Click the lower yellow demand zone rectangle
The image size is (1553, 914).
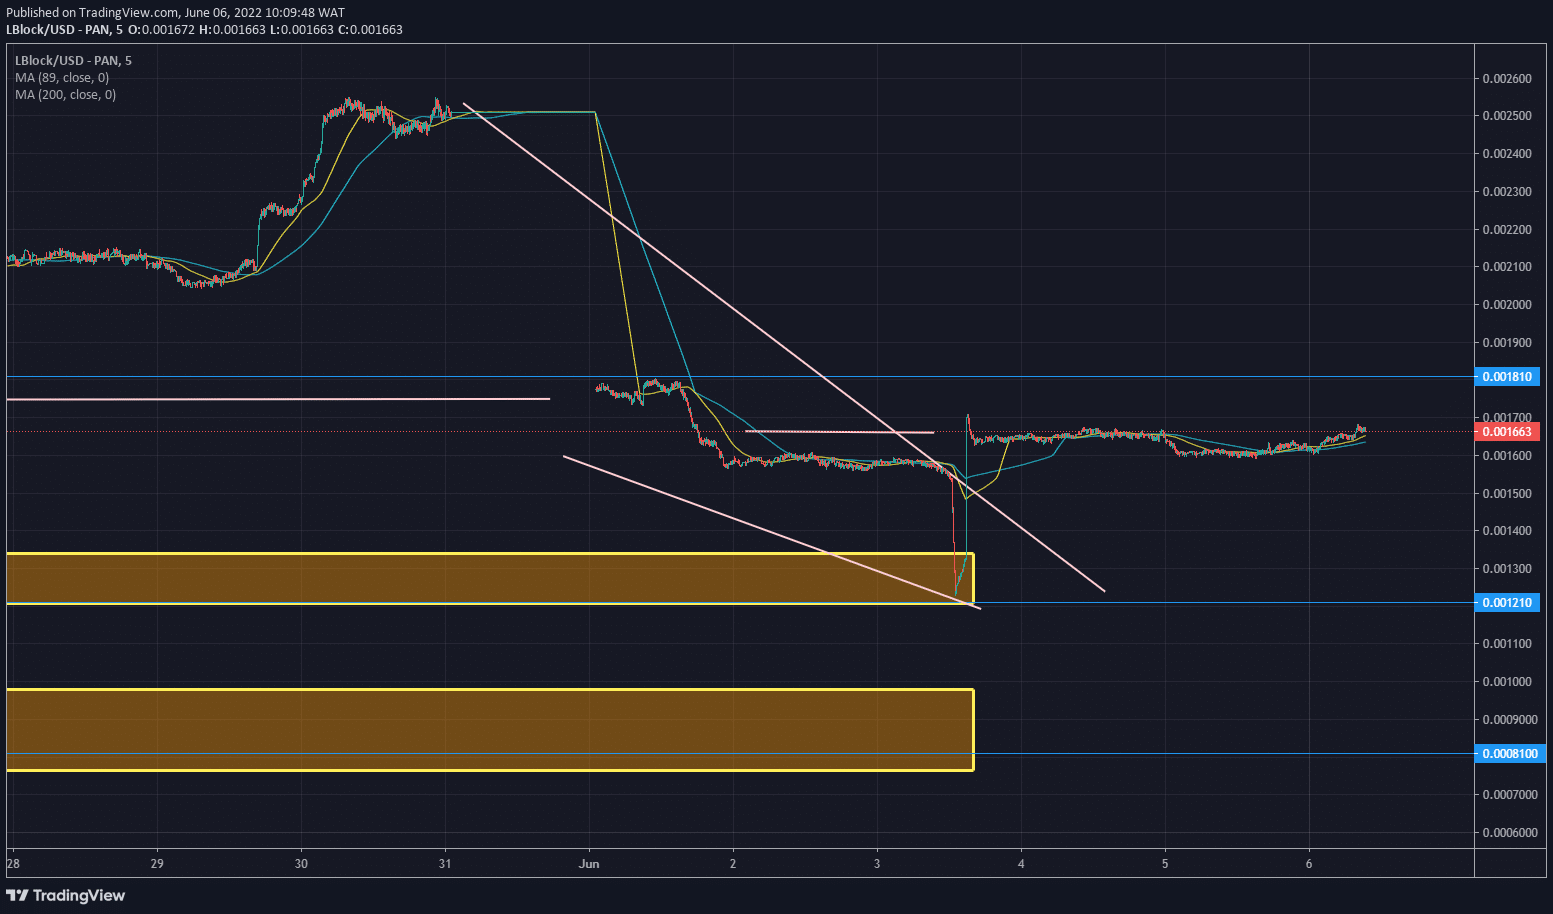pos(490,730)
